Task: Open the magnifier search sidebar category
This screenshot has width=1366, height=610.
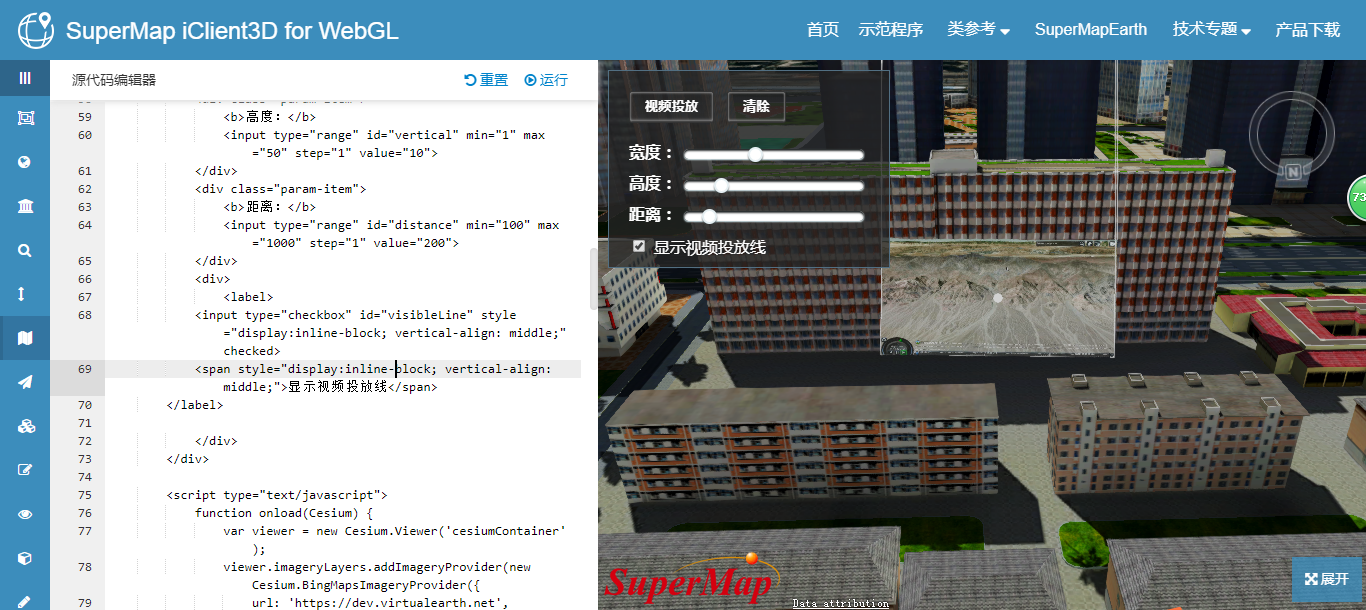Action: (x=25, y=250)
